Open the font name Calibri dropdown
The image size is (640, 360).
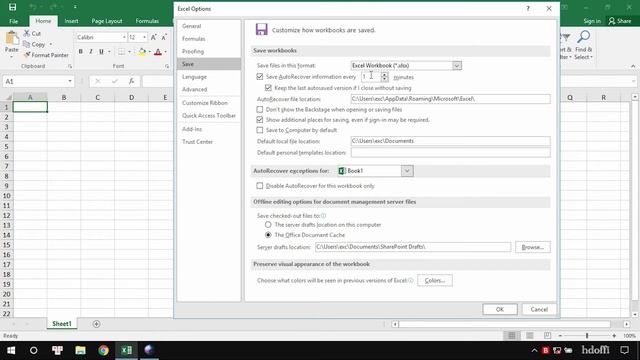(124, 37)
